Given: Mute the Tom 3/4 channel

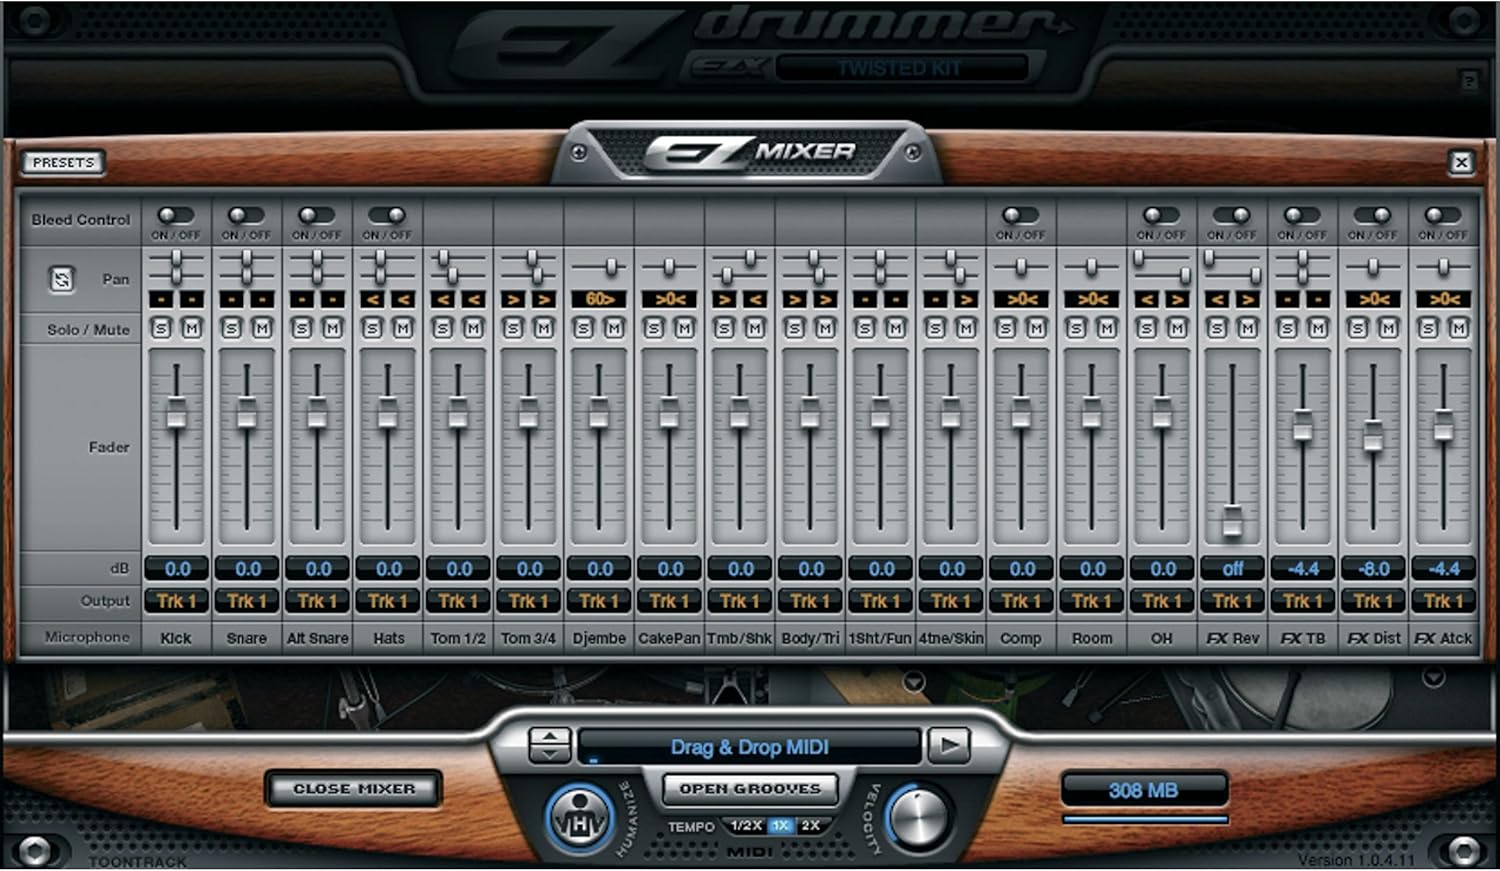Looking at the screenshot, I should pos(544,328).
